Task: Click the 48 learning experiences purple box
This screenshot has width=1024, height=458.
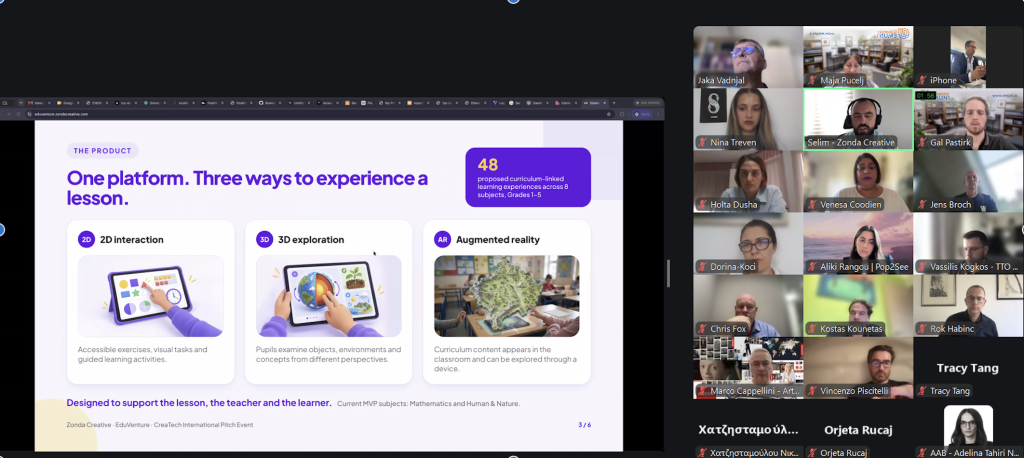Action: pyautogui.click(x=528, y=177)
